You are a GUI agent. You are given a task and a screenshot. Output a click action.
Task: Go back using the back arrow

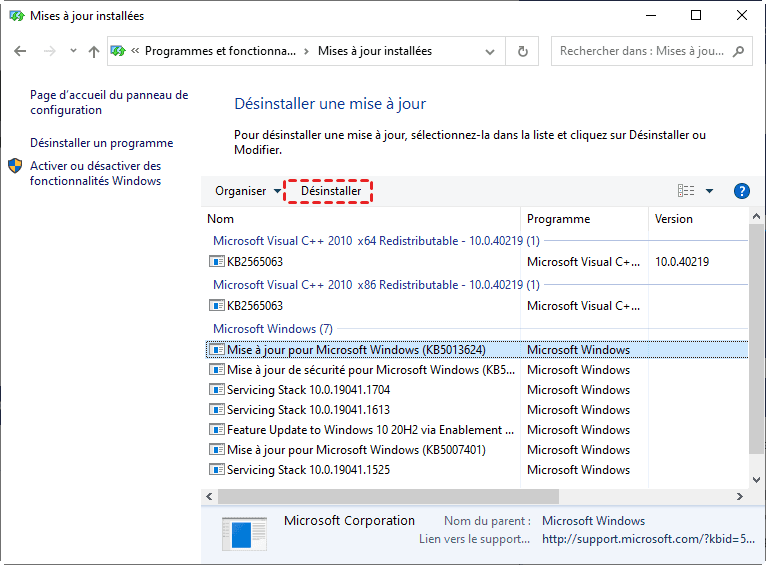[x=20, y=51]
